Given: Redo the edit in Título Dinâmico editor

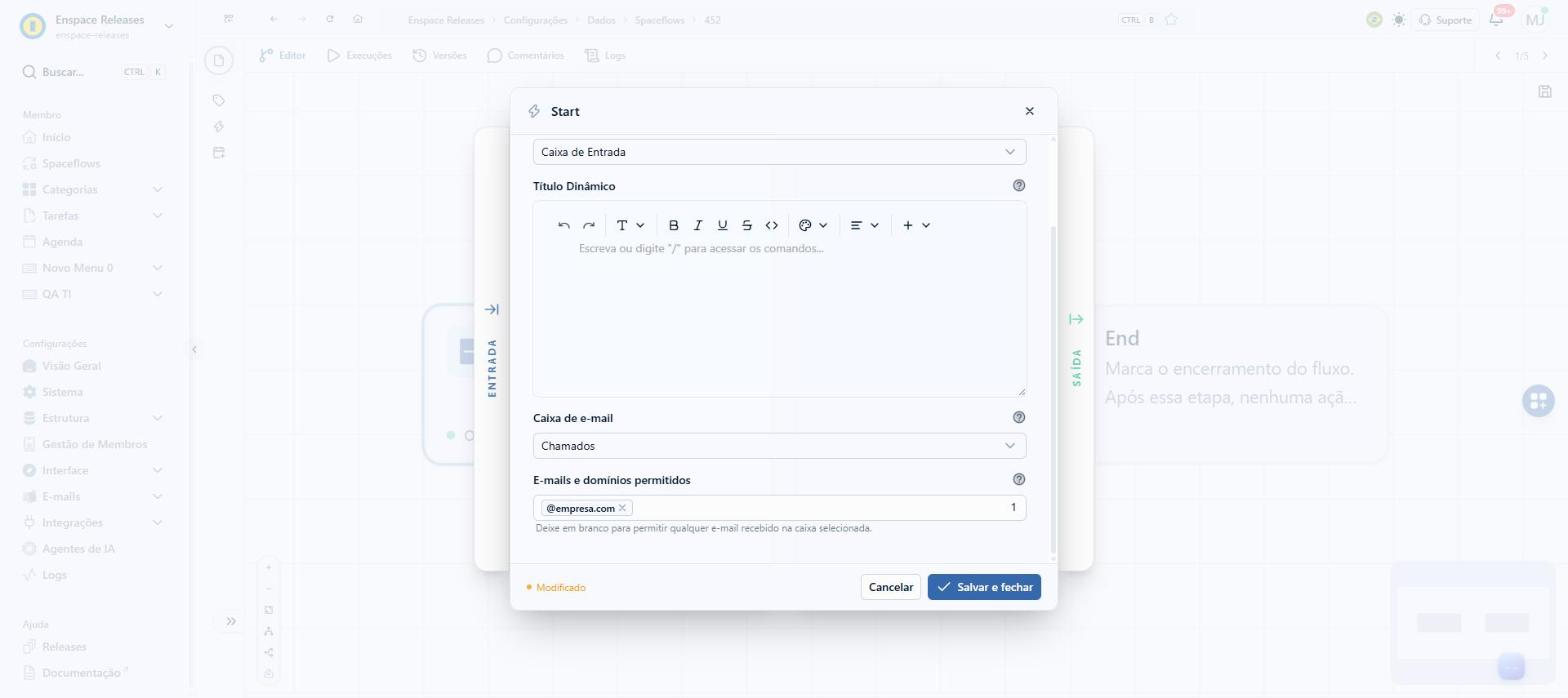Looking at the screenshot, I should (589, 226).
